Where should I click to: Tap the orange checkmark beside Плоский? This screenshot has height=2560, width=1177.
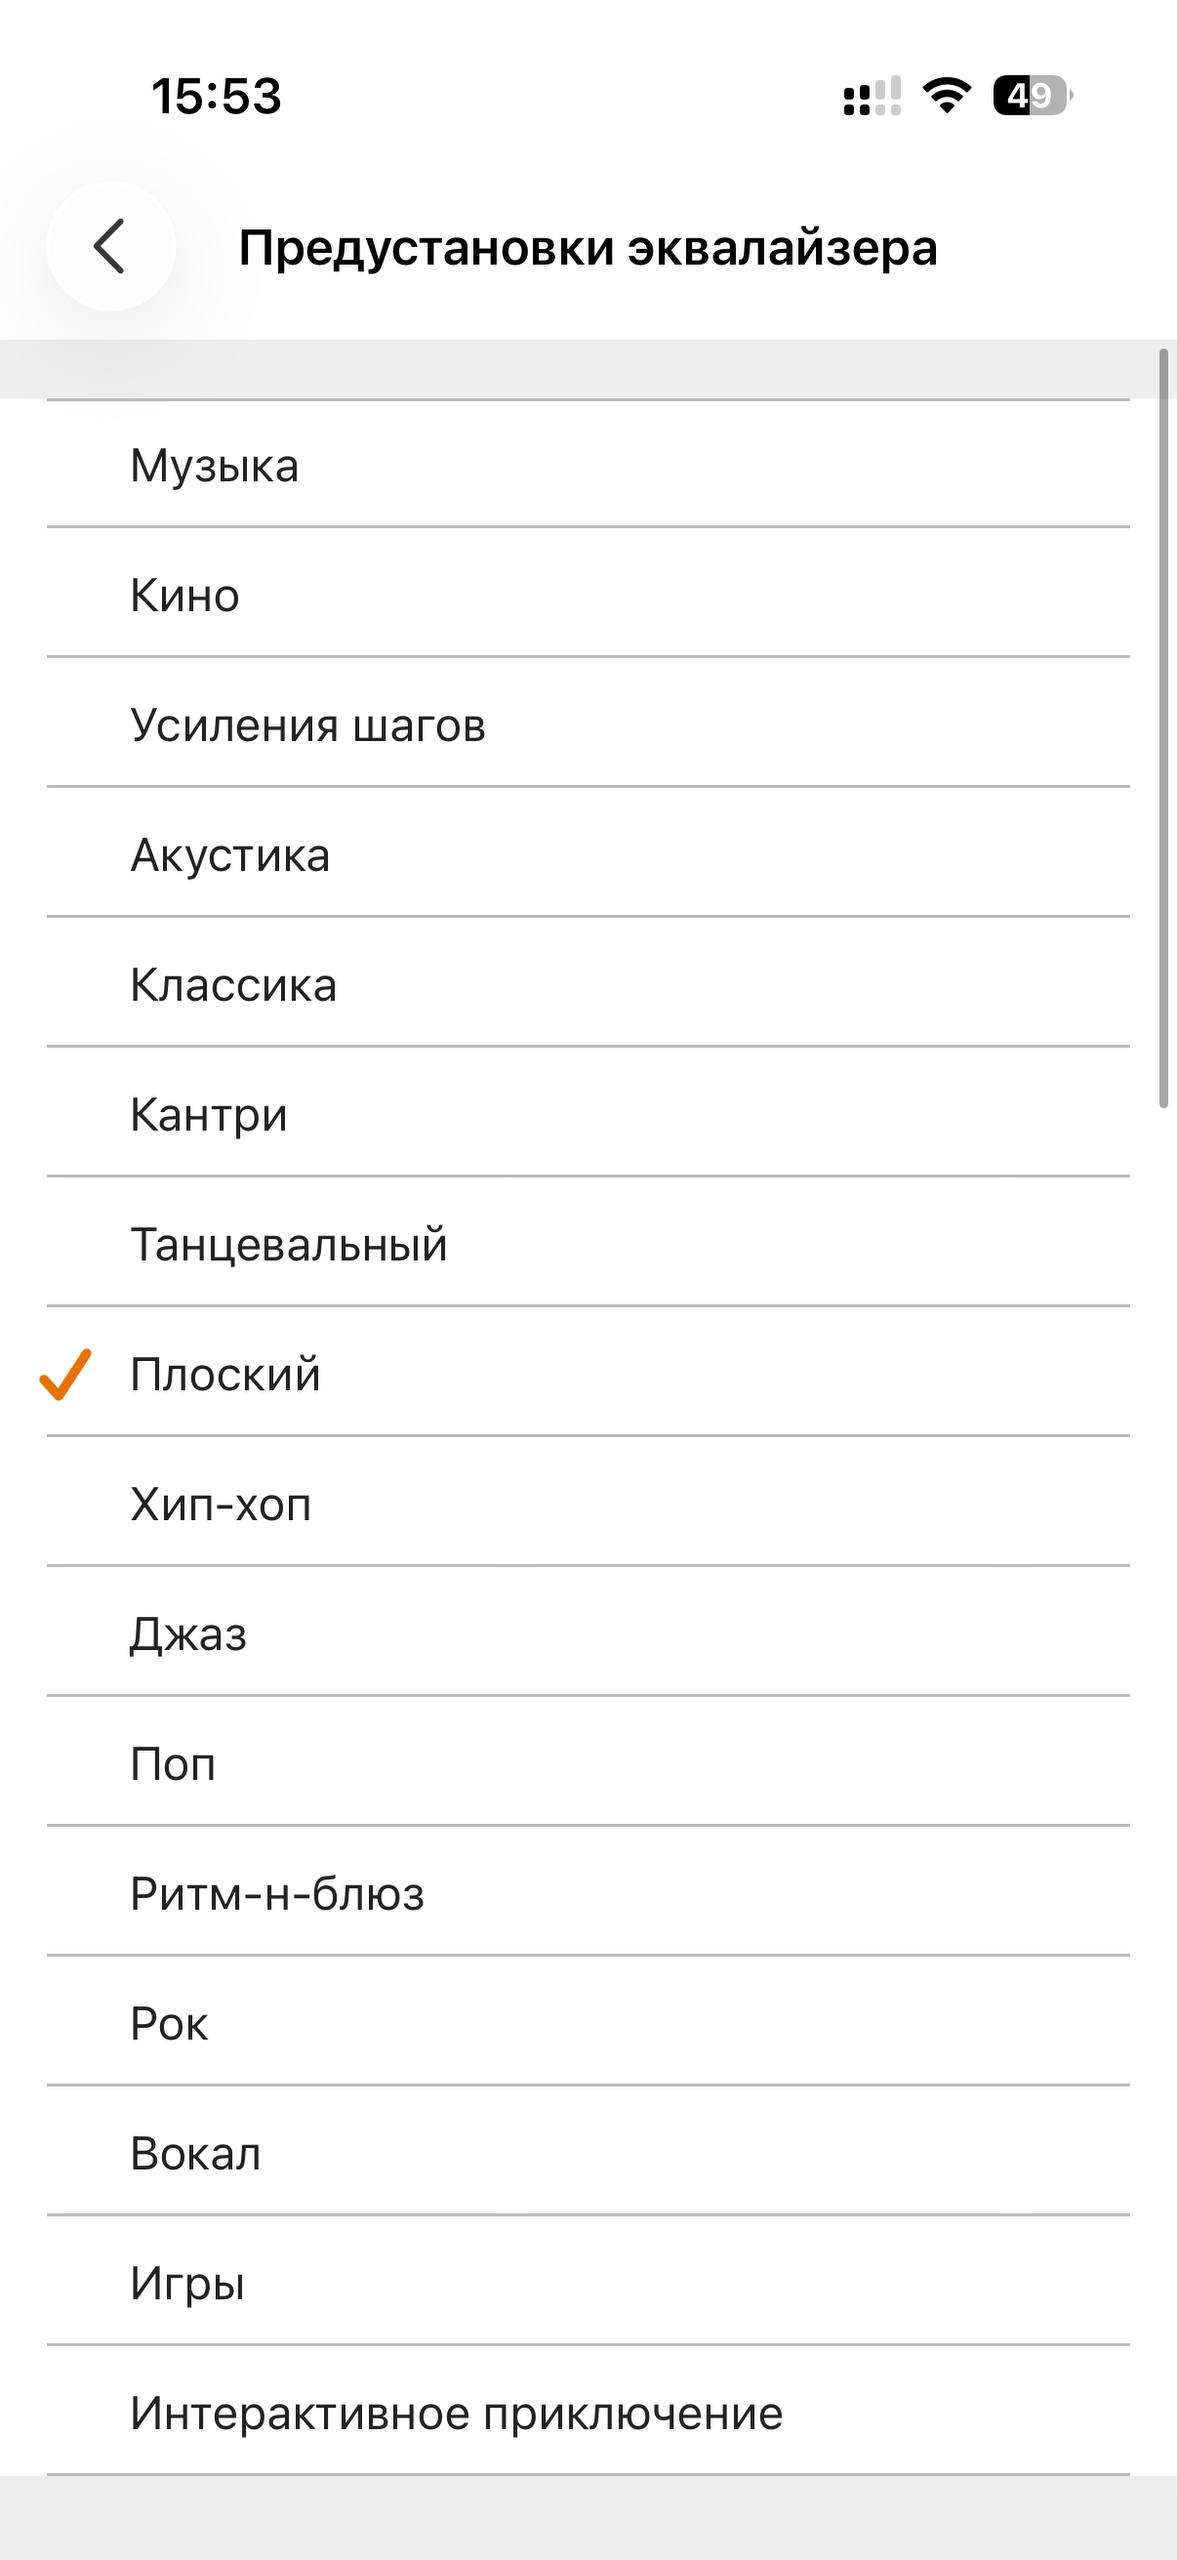(66, 1374)
